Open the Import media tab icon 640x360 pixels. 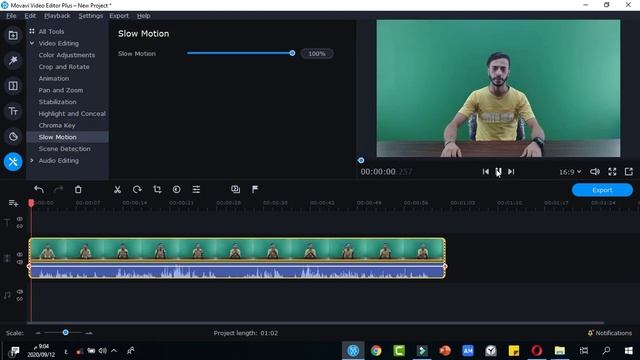click(x=13, y=36)
